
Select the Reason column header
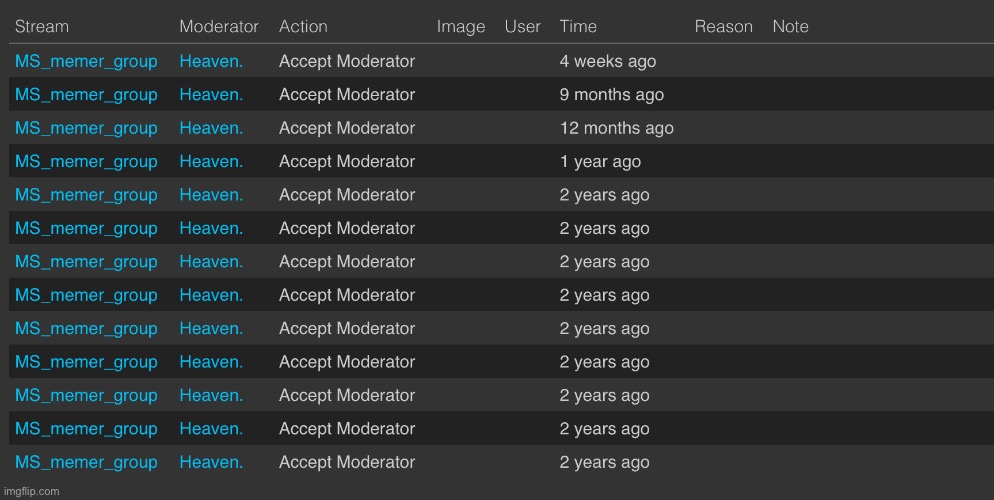pos(723,27)
